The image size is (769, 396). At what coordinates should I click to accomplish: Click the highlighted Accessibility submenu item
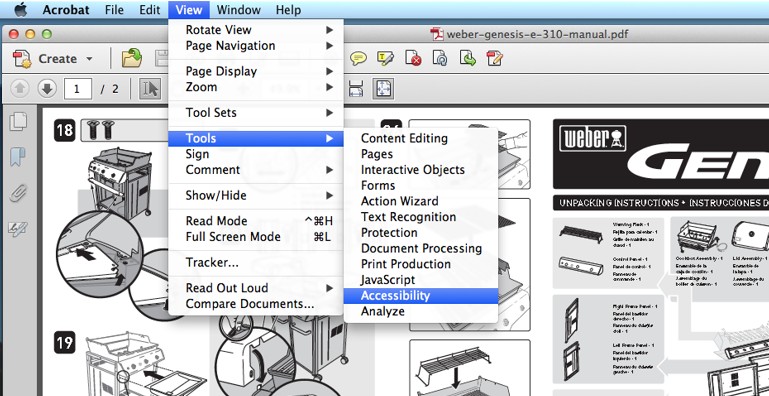tap(421, 295)
